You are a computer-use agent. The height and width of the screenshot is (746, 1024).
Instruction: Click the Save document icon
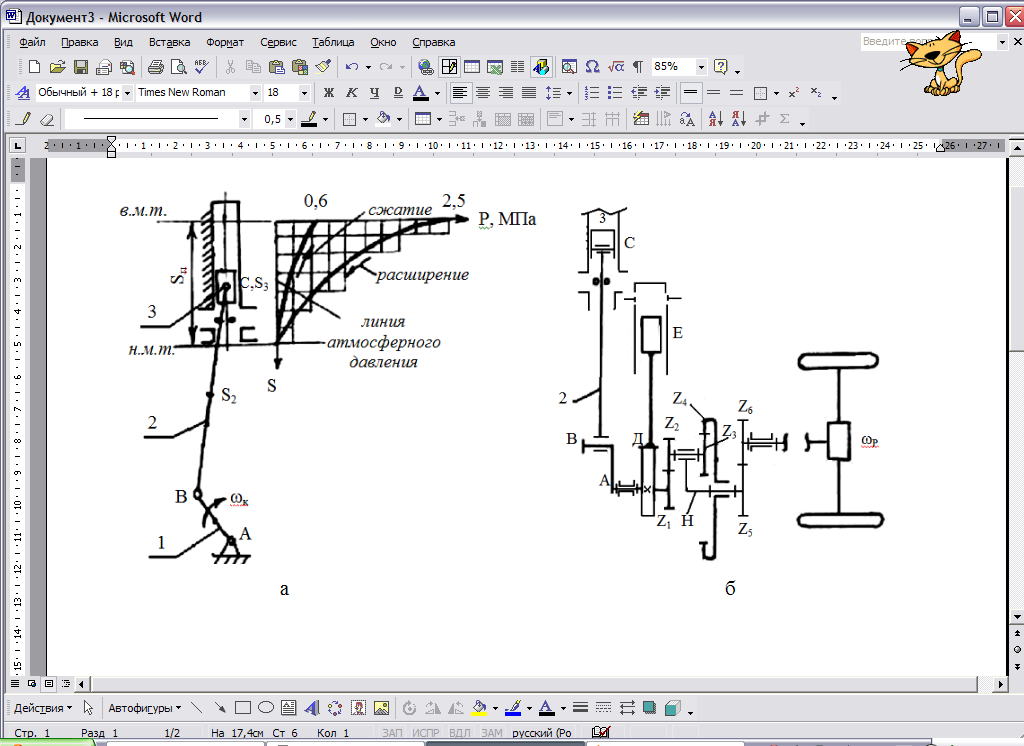[80, 67]
